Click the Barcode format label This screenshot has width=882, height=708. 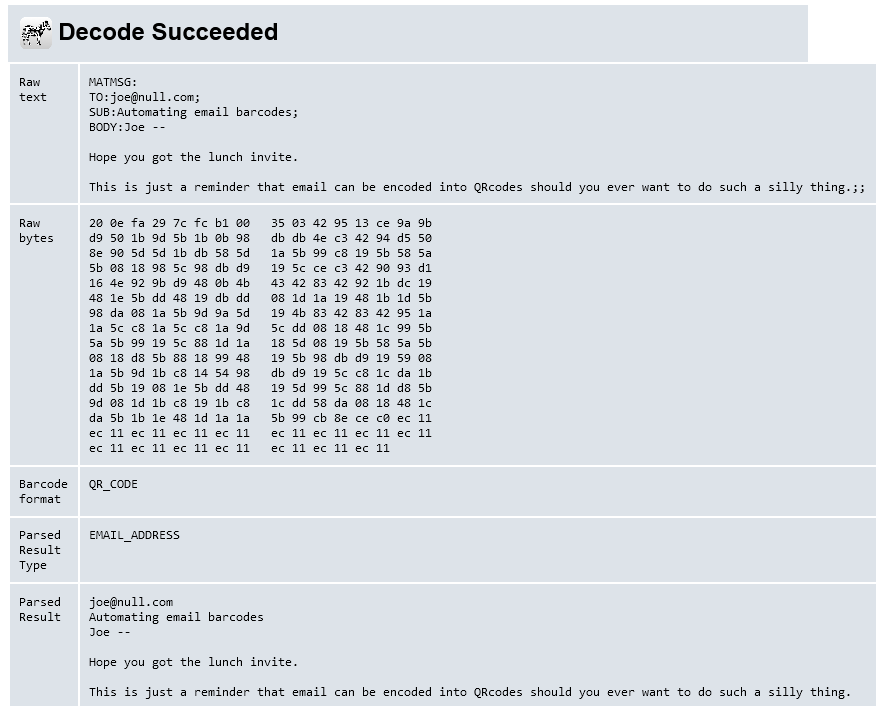point(43,491)
